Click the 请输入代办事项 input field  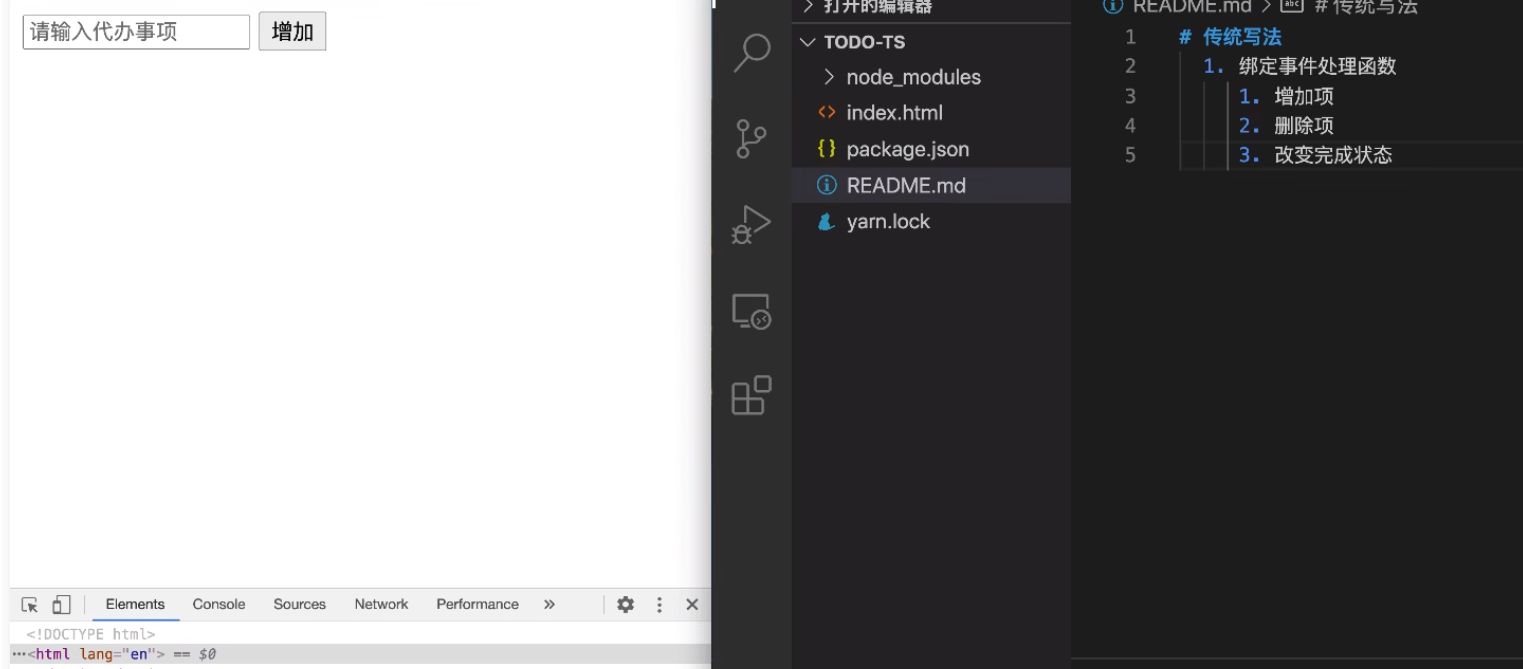pos(135,31)
